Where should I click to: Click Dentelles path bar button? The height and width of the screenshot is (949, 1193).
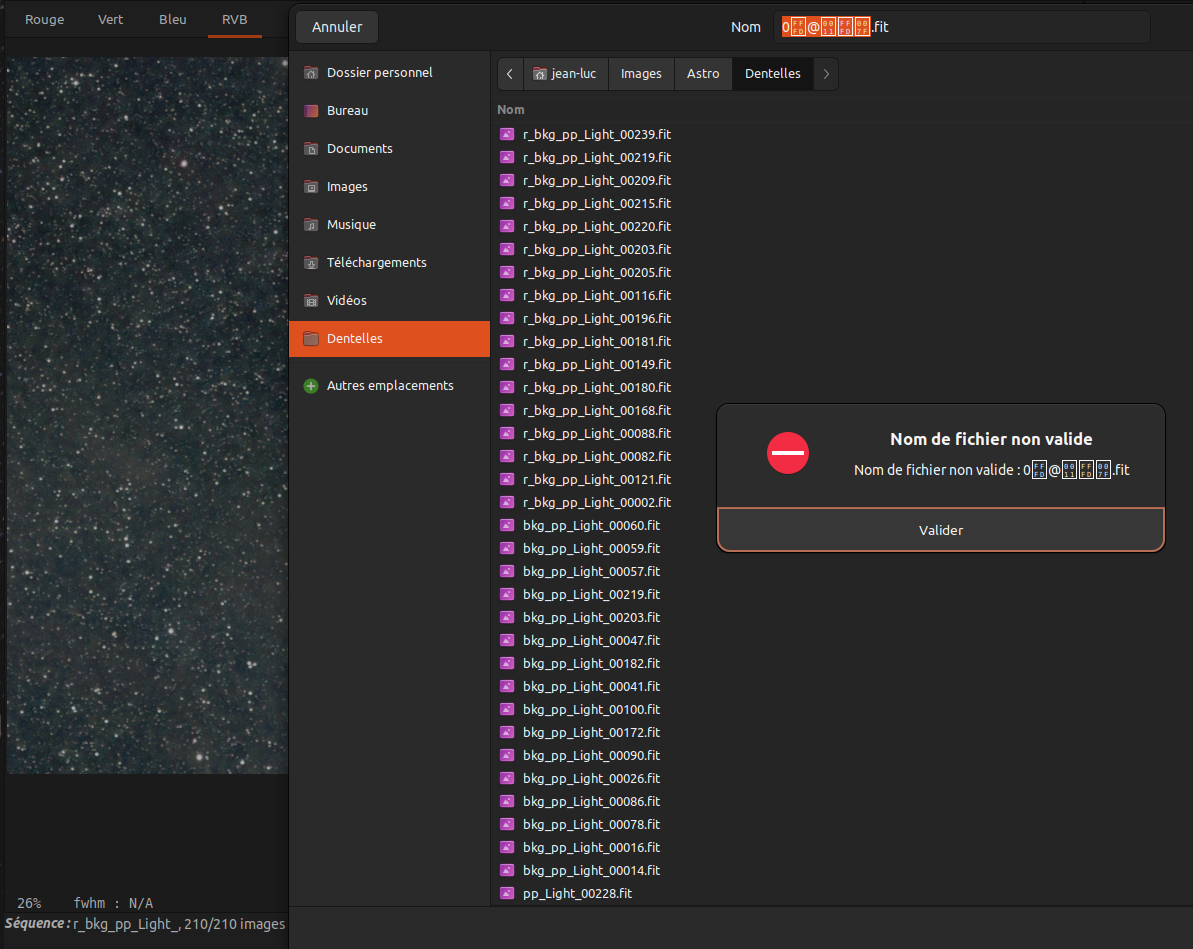tap(772, 74)
